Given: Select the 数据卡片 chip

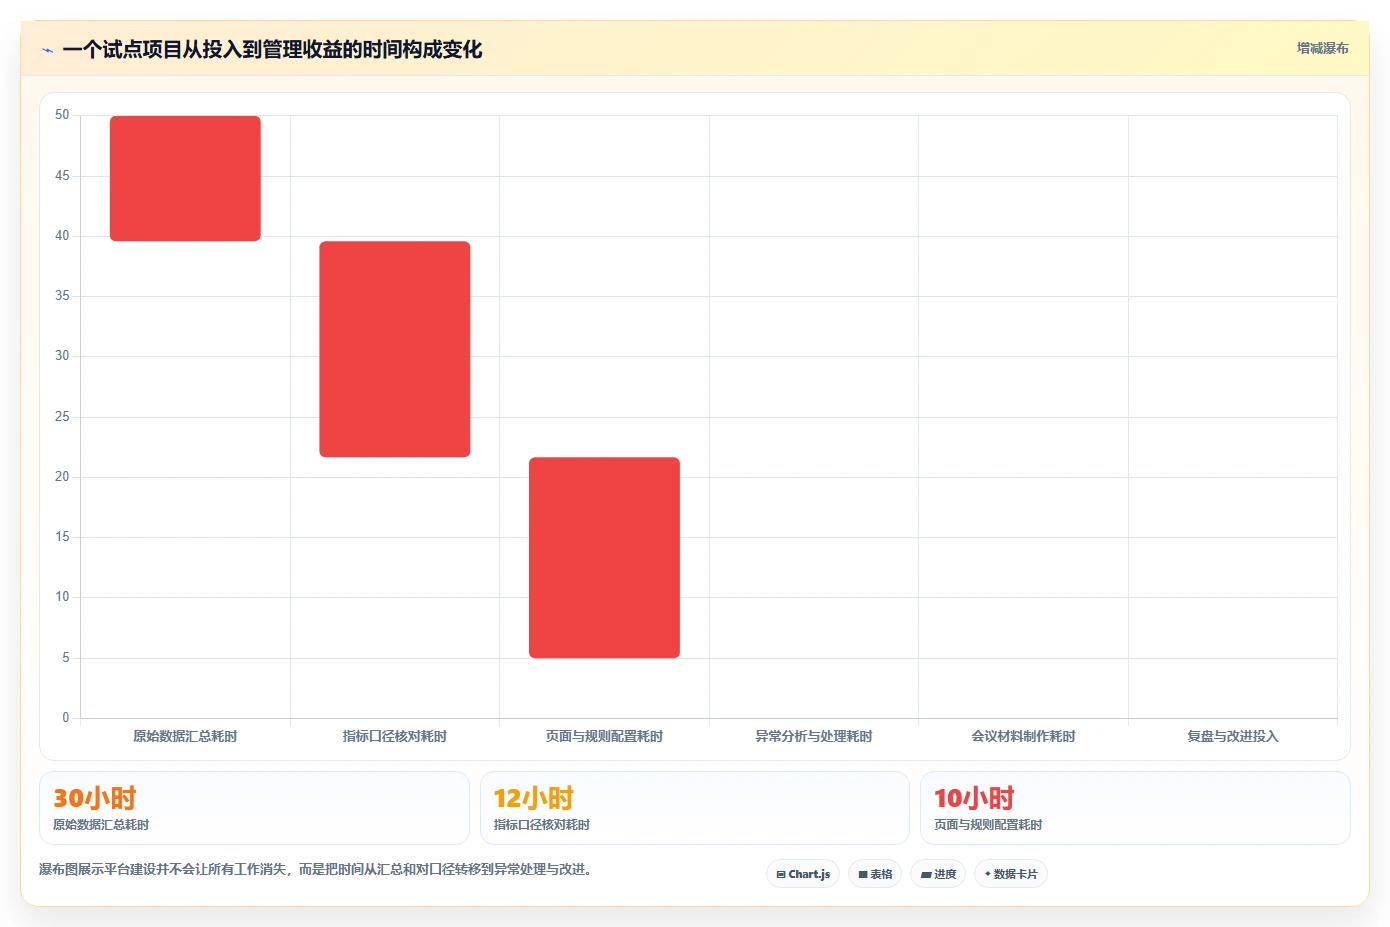Looking at the screenshot, I should 1011,874.
